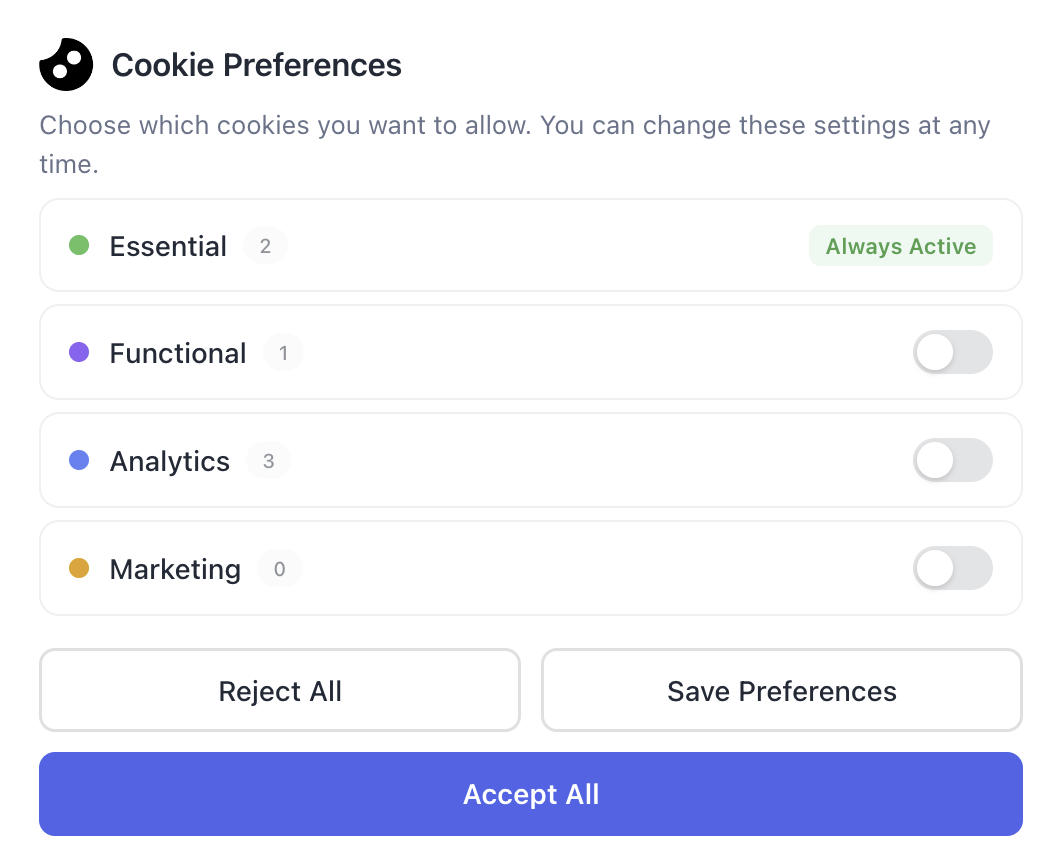Click the Functional count badge showing 1
This screenshot has width=1048, height=866.
(x=283, y=352)
